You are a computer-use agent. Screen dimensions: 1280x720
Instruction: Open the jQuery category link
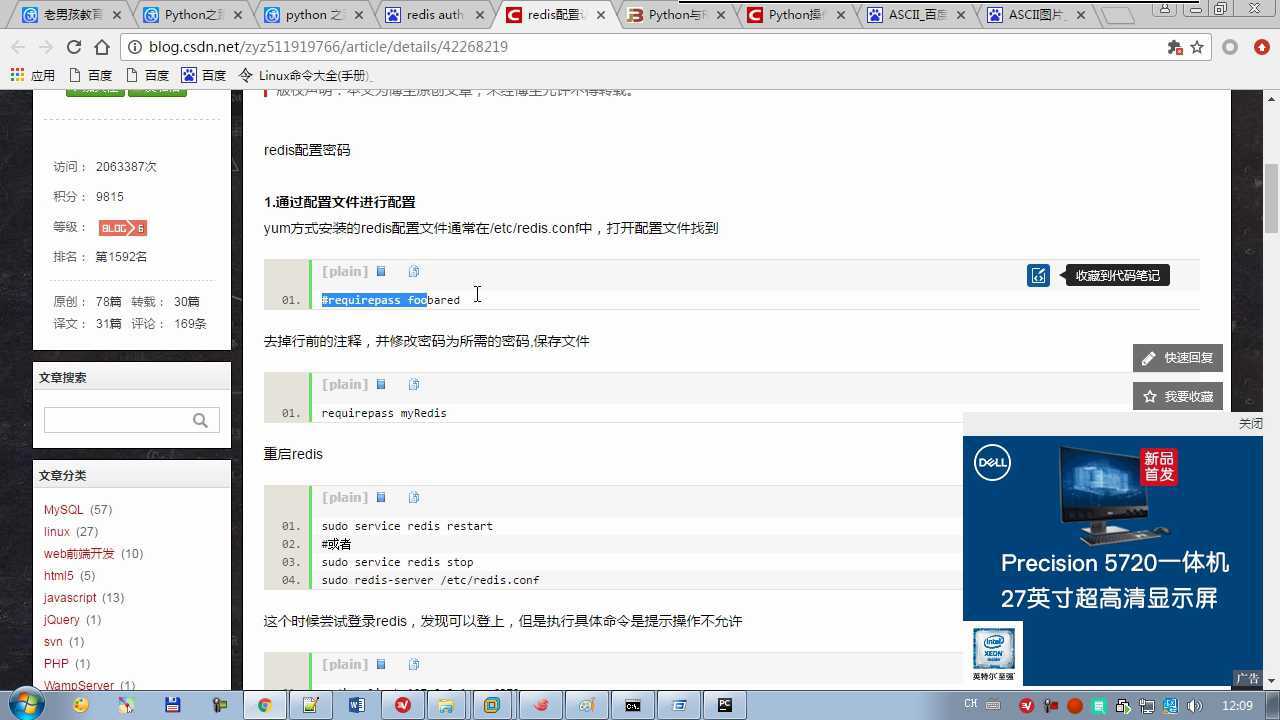coord(61,620)
